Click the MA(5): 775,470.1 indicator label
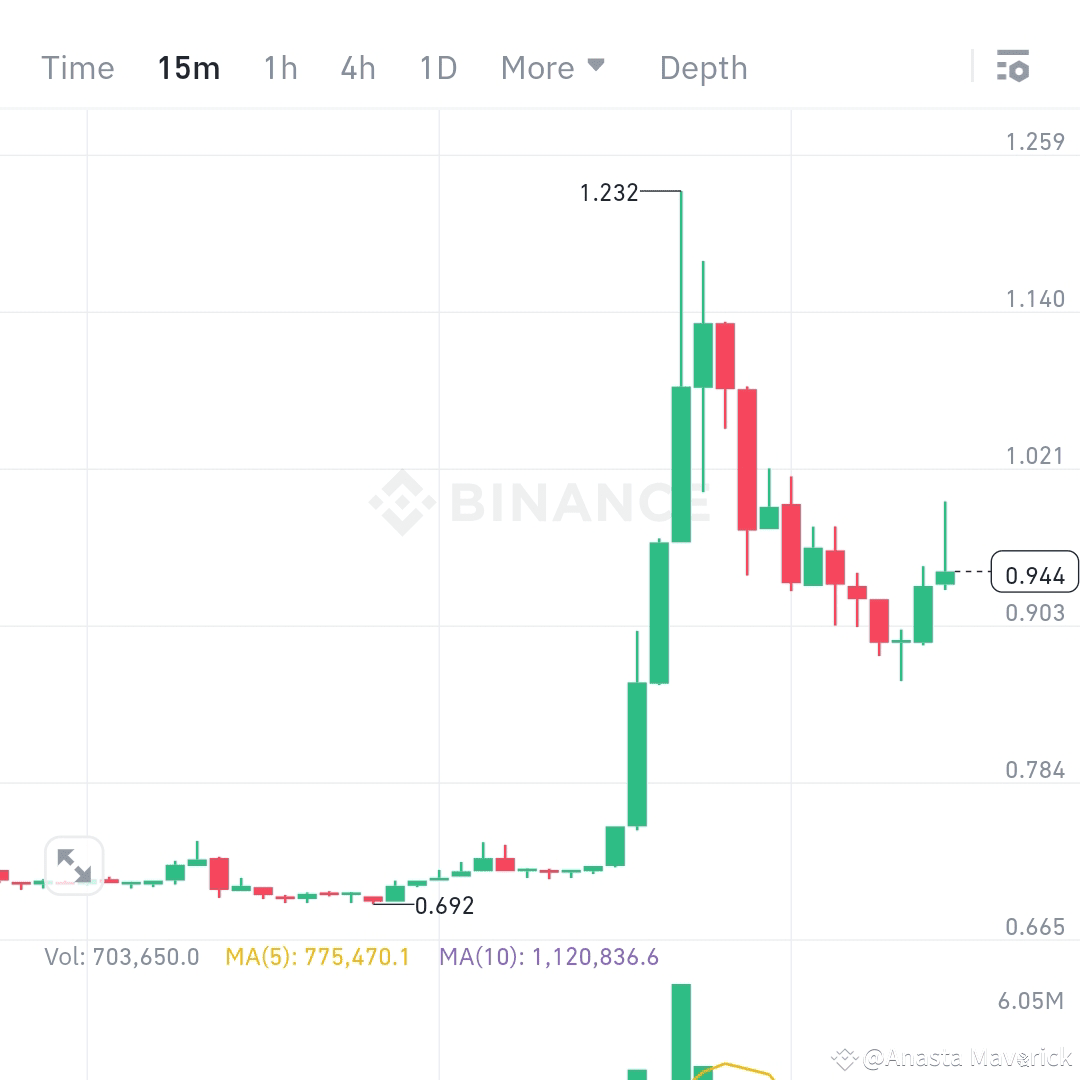The width and height of the screenshot is (1080, 1080). (x=318, y=956)
